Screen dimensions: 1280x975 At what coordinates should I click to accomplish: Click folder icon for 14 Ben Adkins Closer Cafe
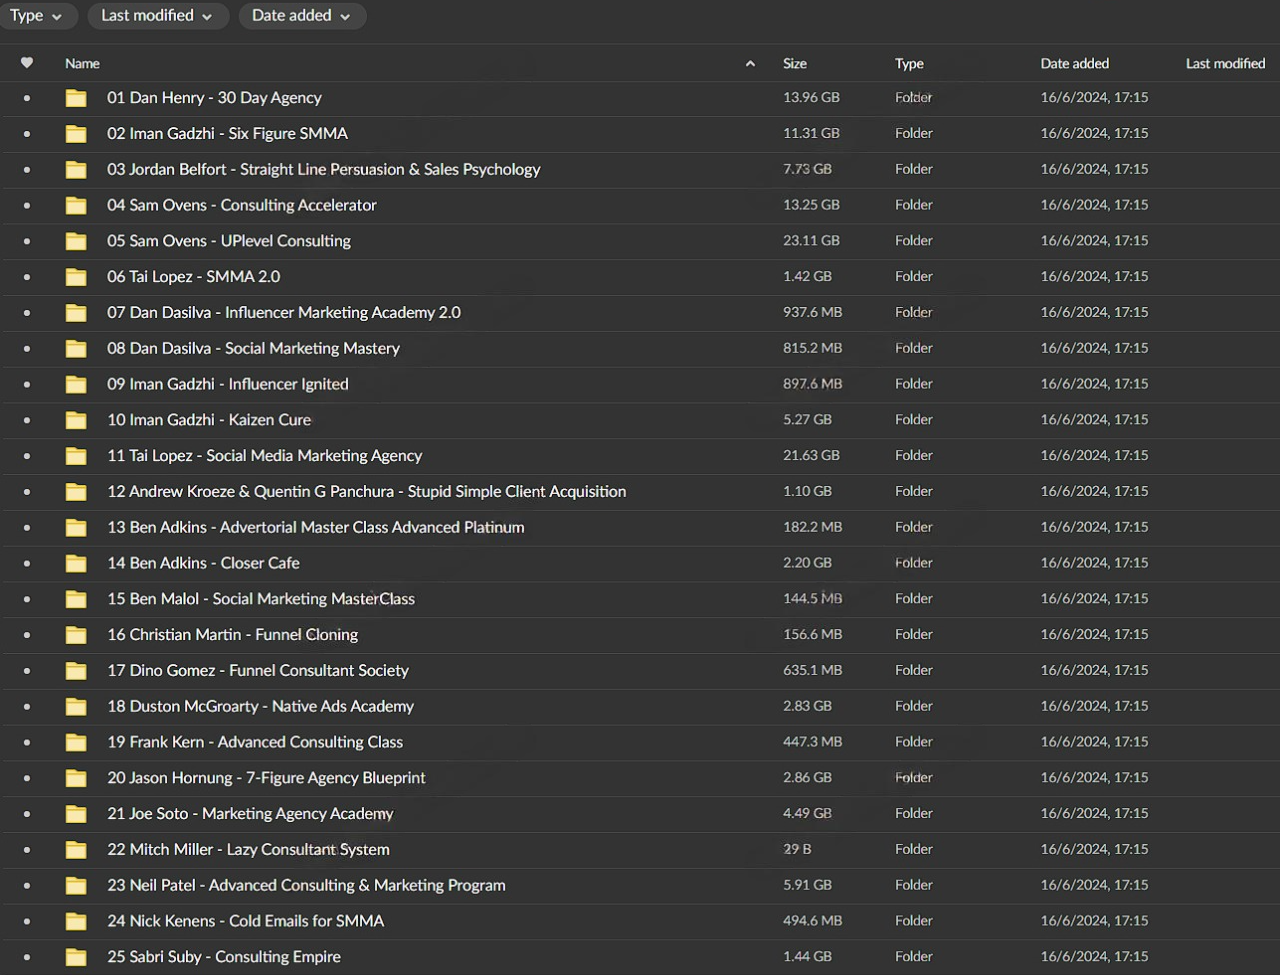(76, 563)
